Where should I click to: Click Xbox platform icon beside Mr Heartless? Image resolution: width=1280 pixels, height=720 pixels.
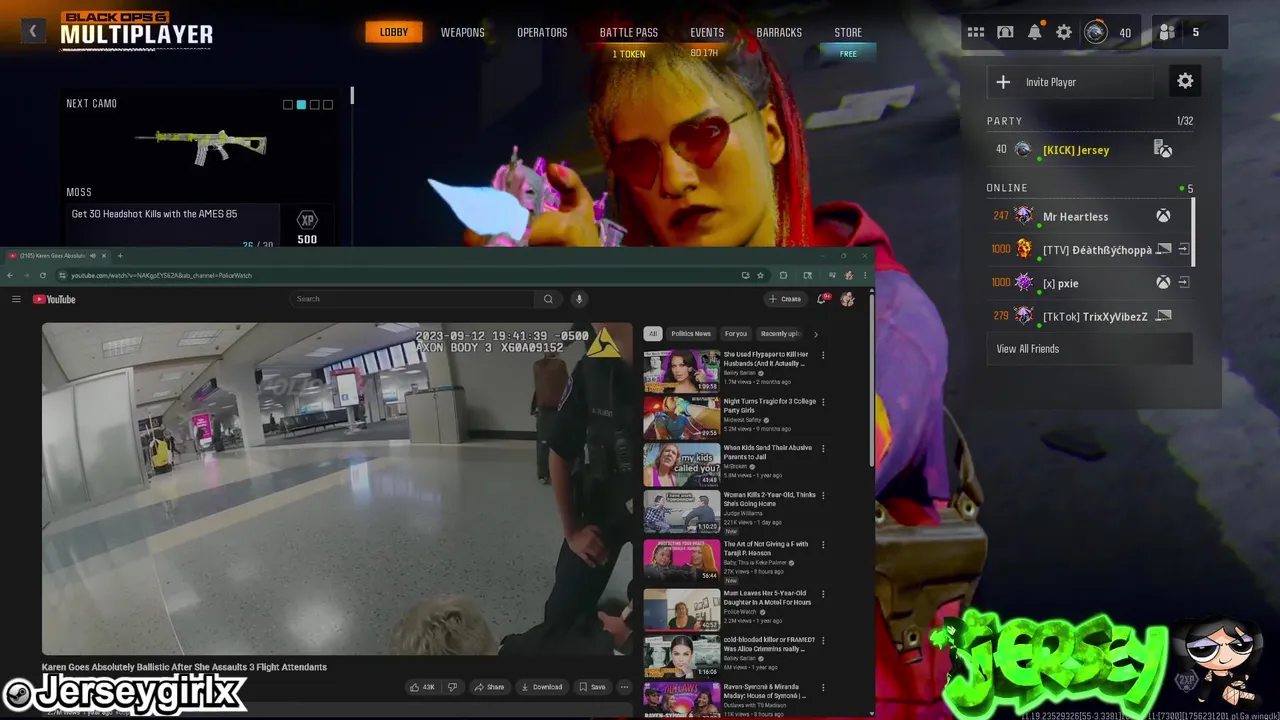tap(1163, 216)
